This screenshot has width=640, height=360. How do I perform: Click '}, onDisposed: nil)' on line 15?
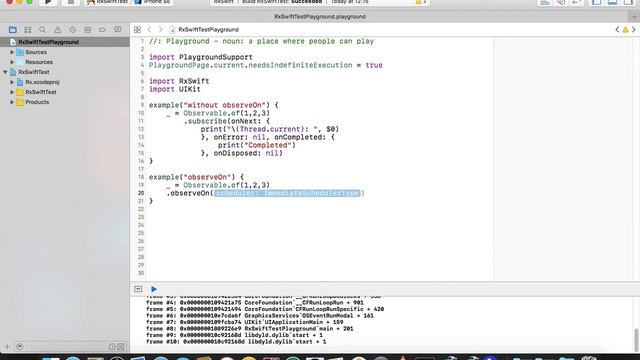242,153
